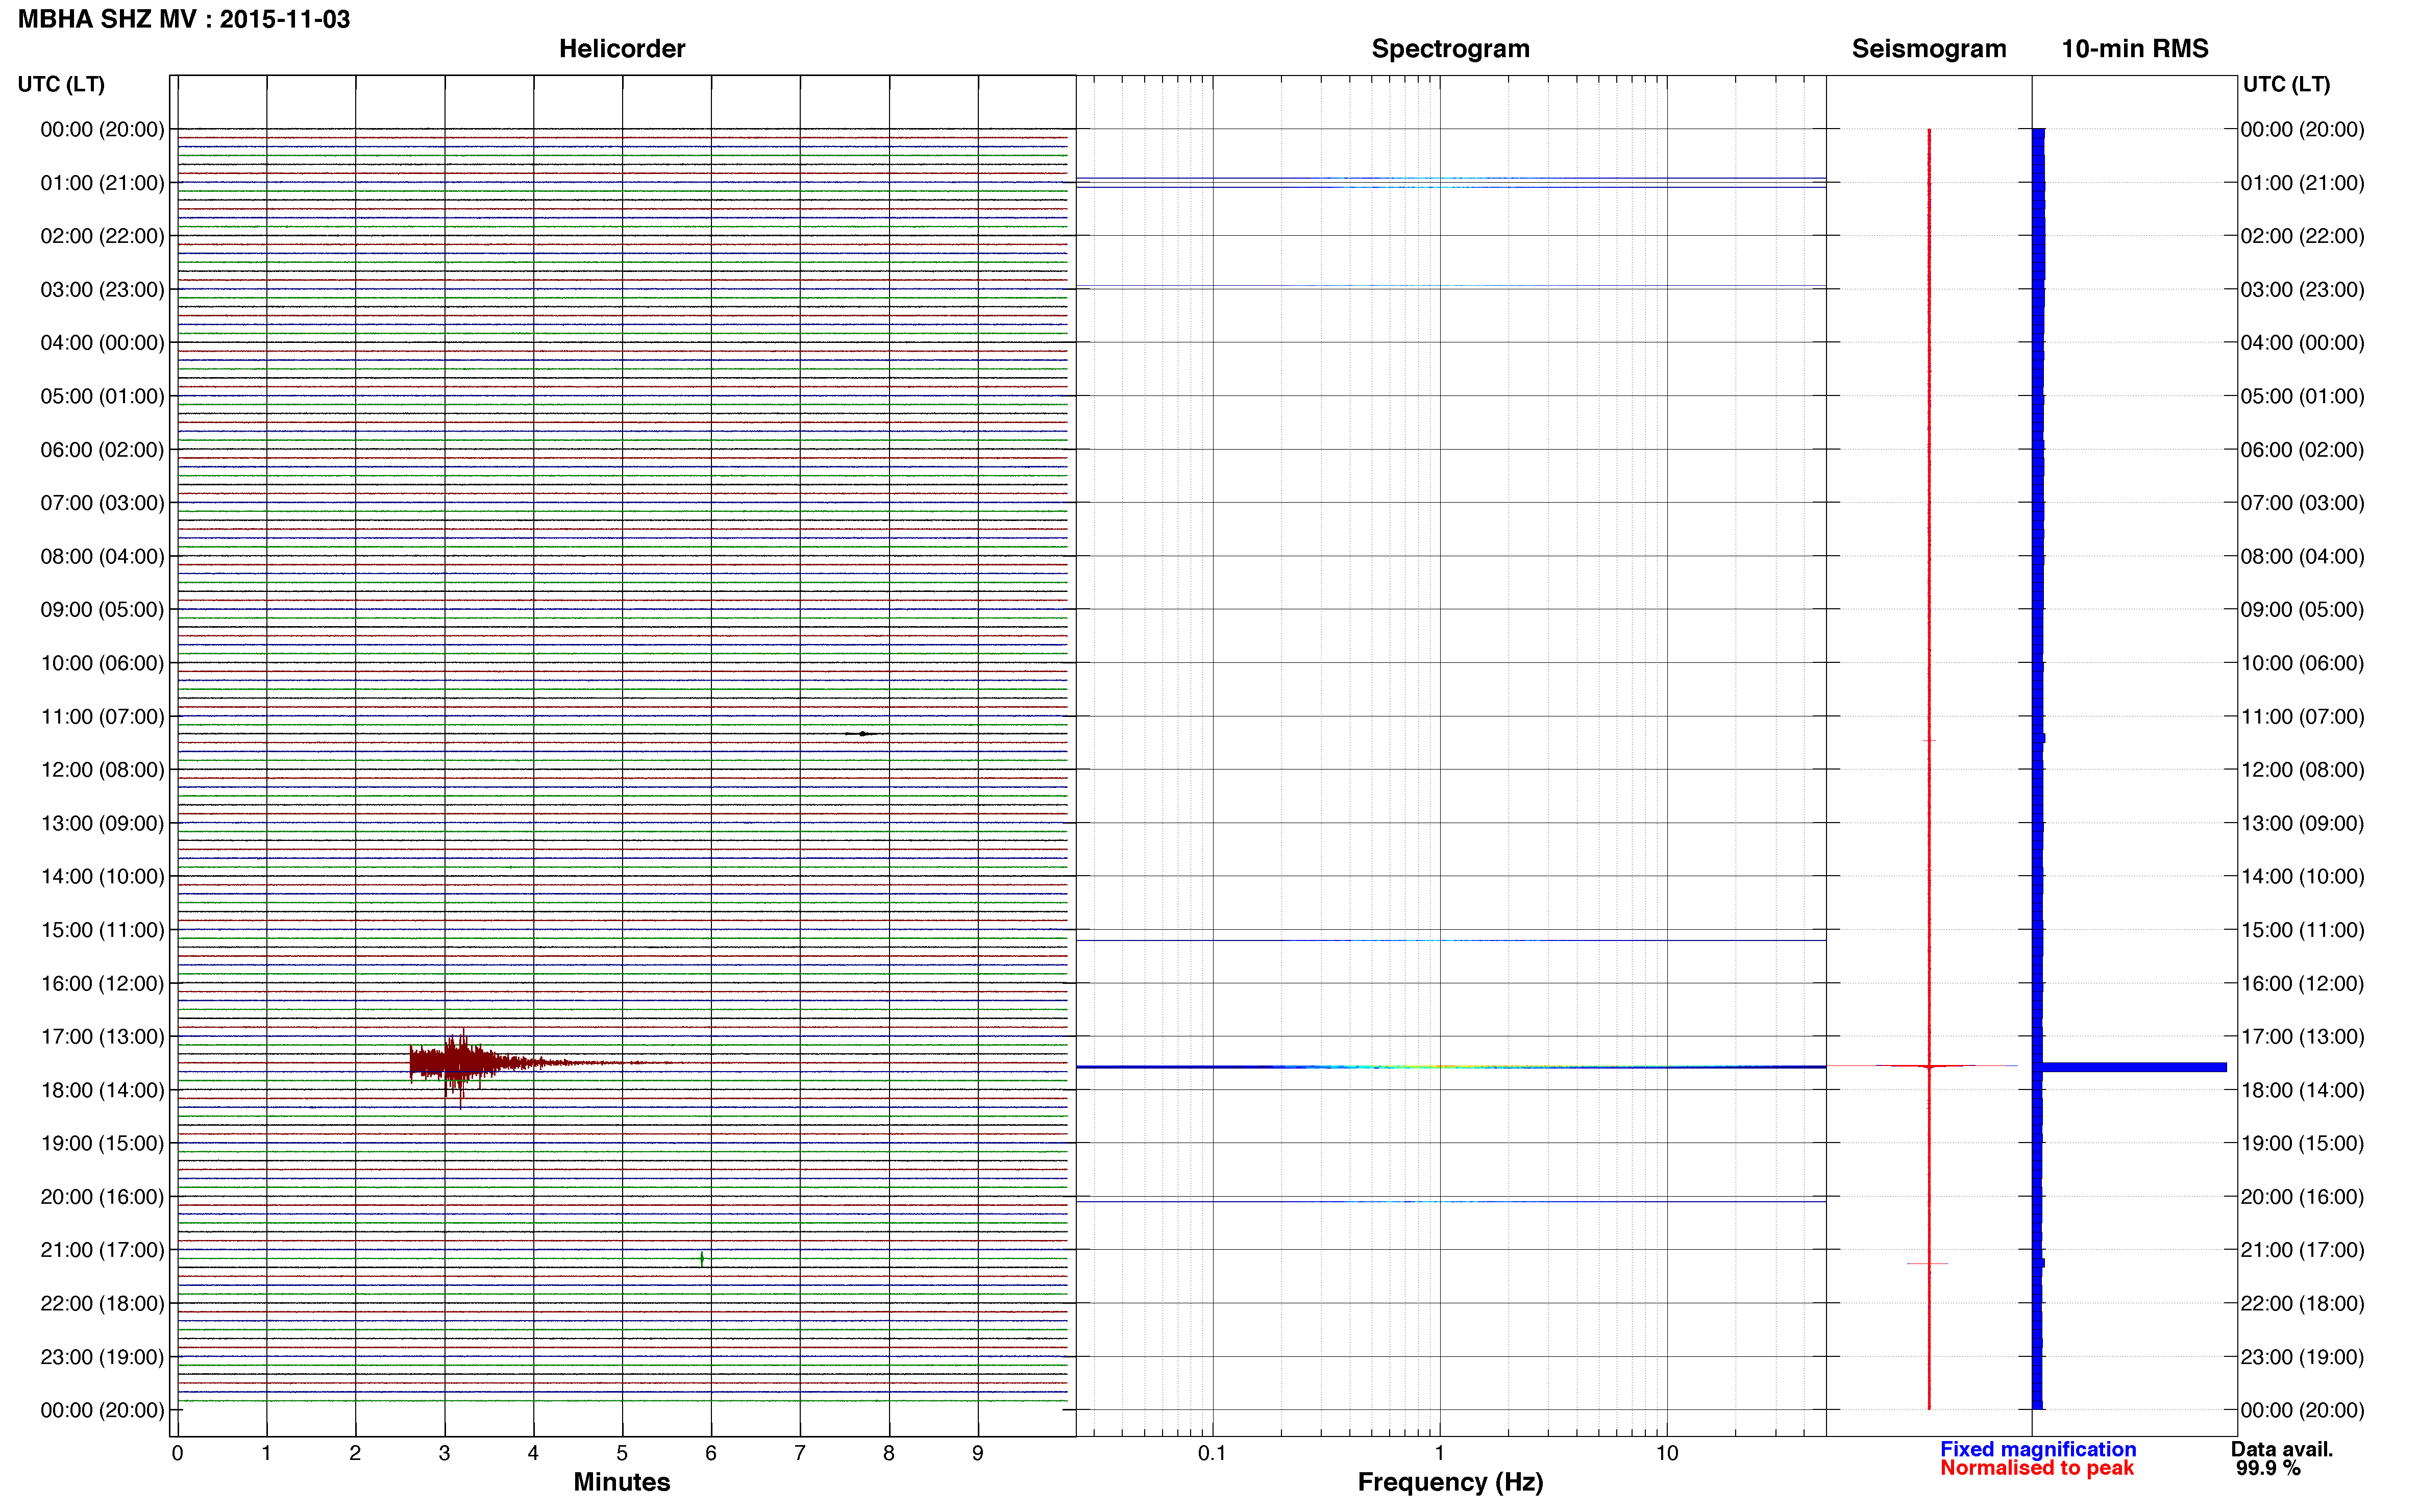Click the Data avail. label
Viewport: 2419px width, 1512px height.
click(2282, 1449)
